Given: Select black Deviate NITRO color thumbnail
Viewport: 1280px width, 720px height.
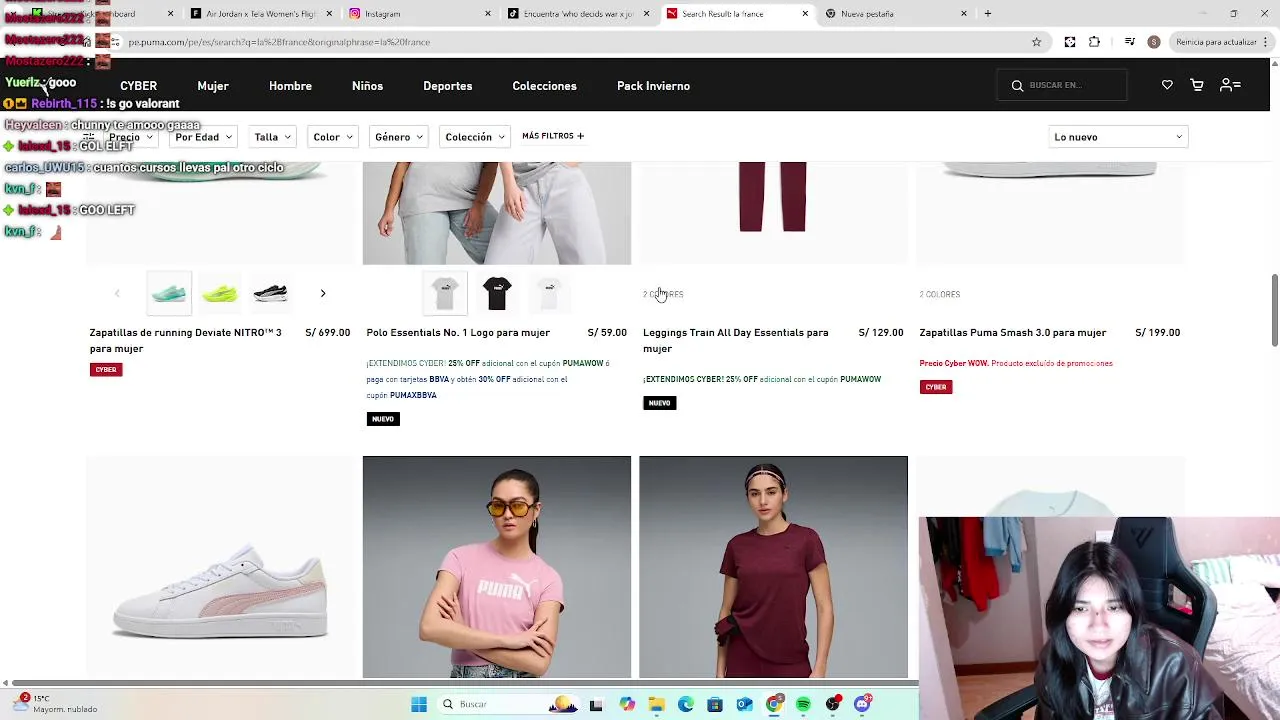Looking at the screenshot, I should pyautogui.click(x=271, y=293).
